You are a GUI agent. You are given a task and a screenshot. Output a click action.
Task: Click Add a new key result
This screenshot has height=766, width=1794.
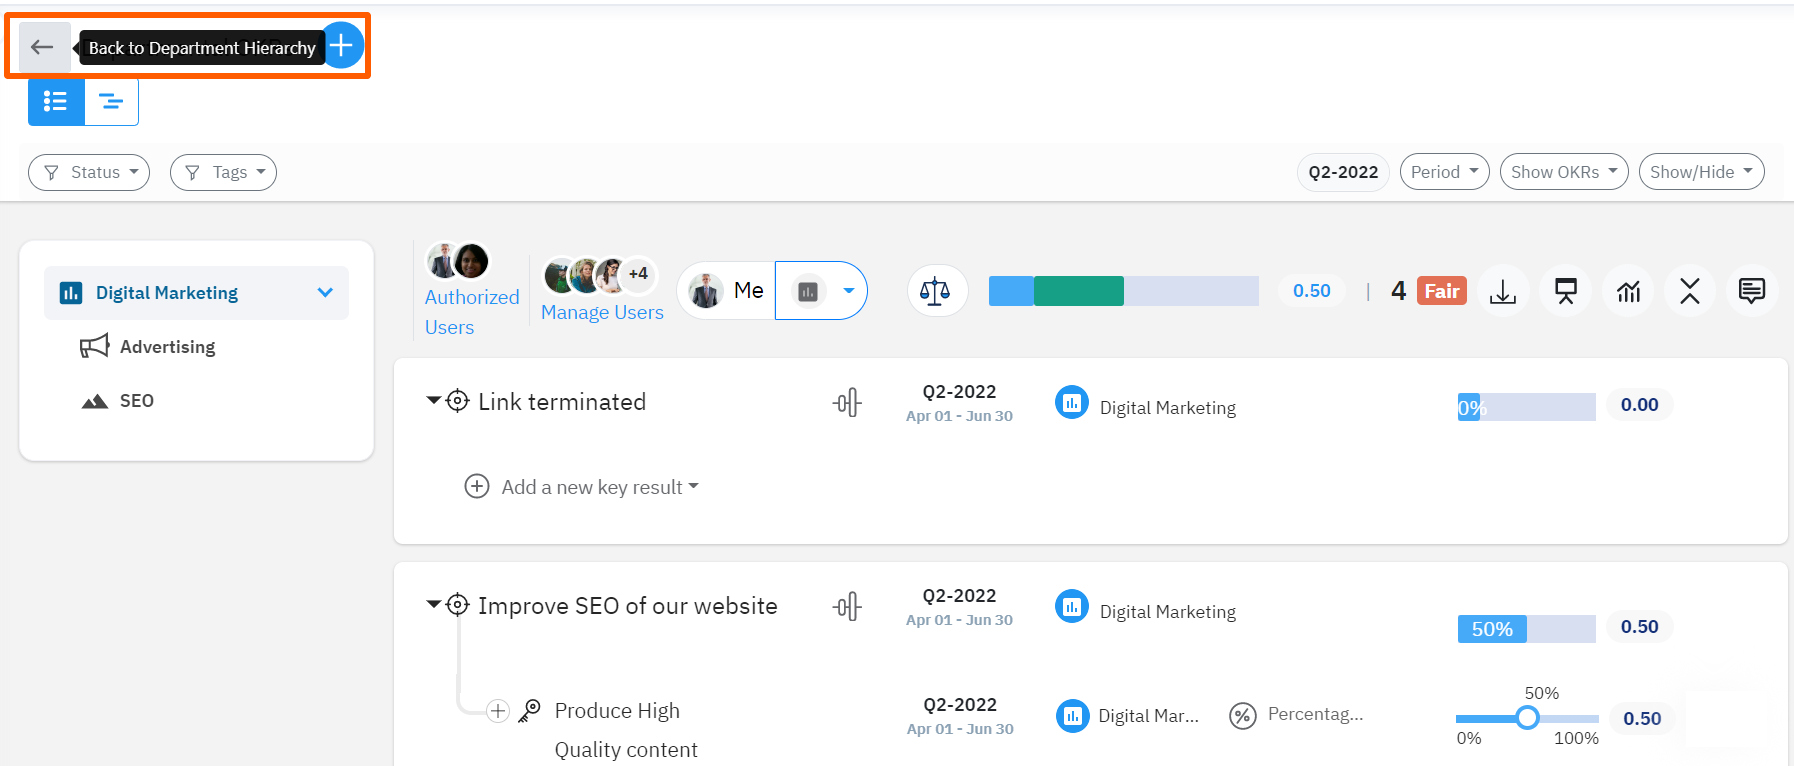tap(591, 487)
